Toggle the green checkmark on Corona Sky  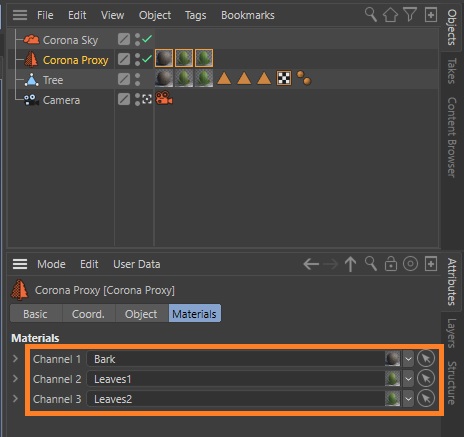tap(147, 39)
